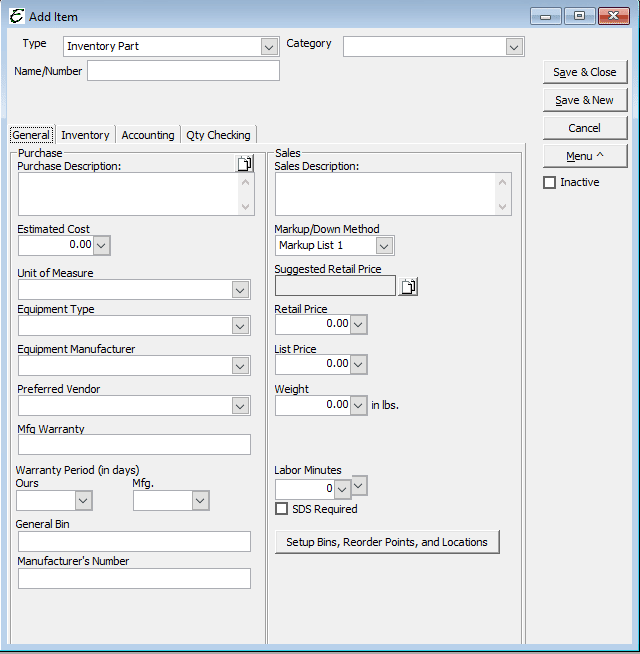
Task: Open the Menu button
Action: (x=585, y=156)
